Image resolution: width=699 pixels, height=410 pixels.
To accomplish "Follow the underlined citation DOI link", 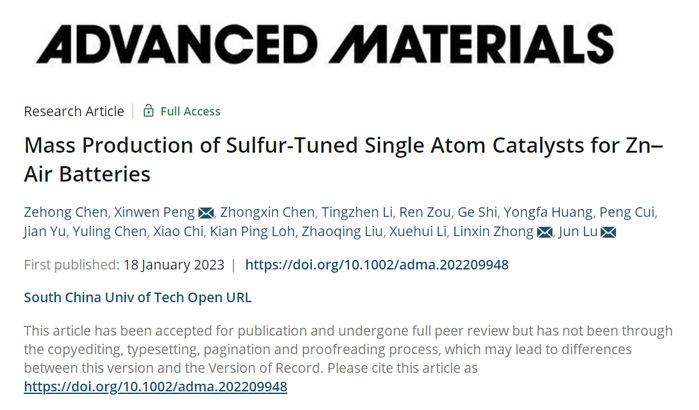I will coord(155,386).
